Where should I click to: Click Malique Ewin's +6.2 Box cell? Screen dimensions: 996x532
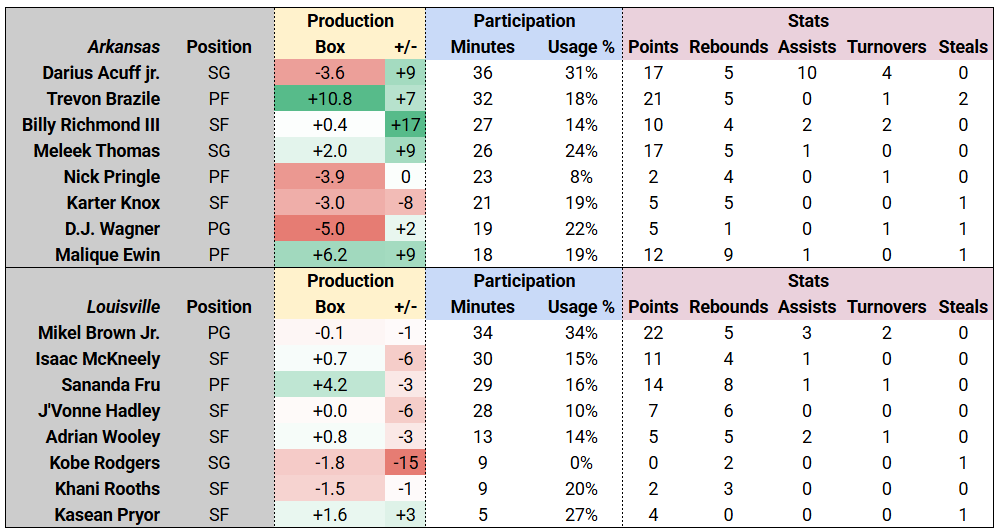click(x=330, y=255)
